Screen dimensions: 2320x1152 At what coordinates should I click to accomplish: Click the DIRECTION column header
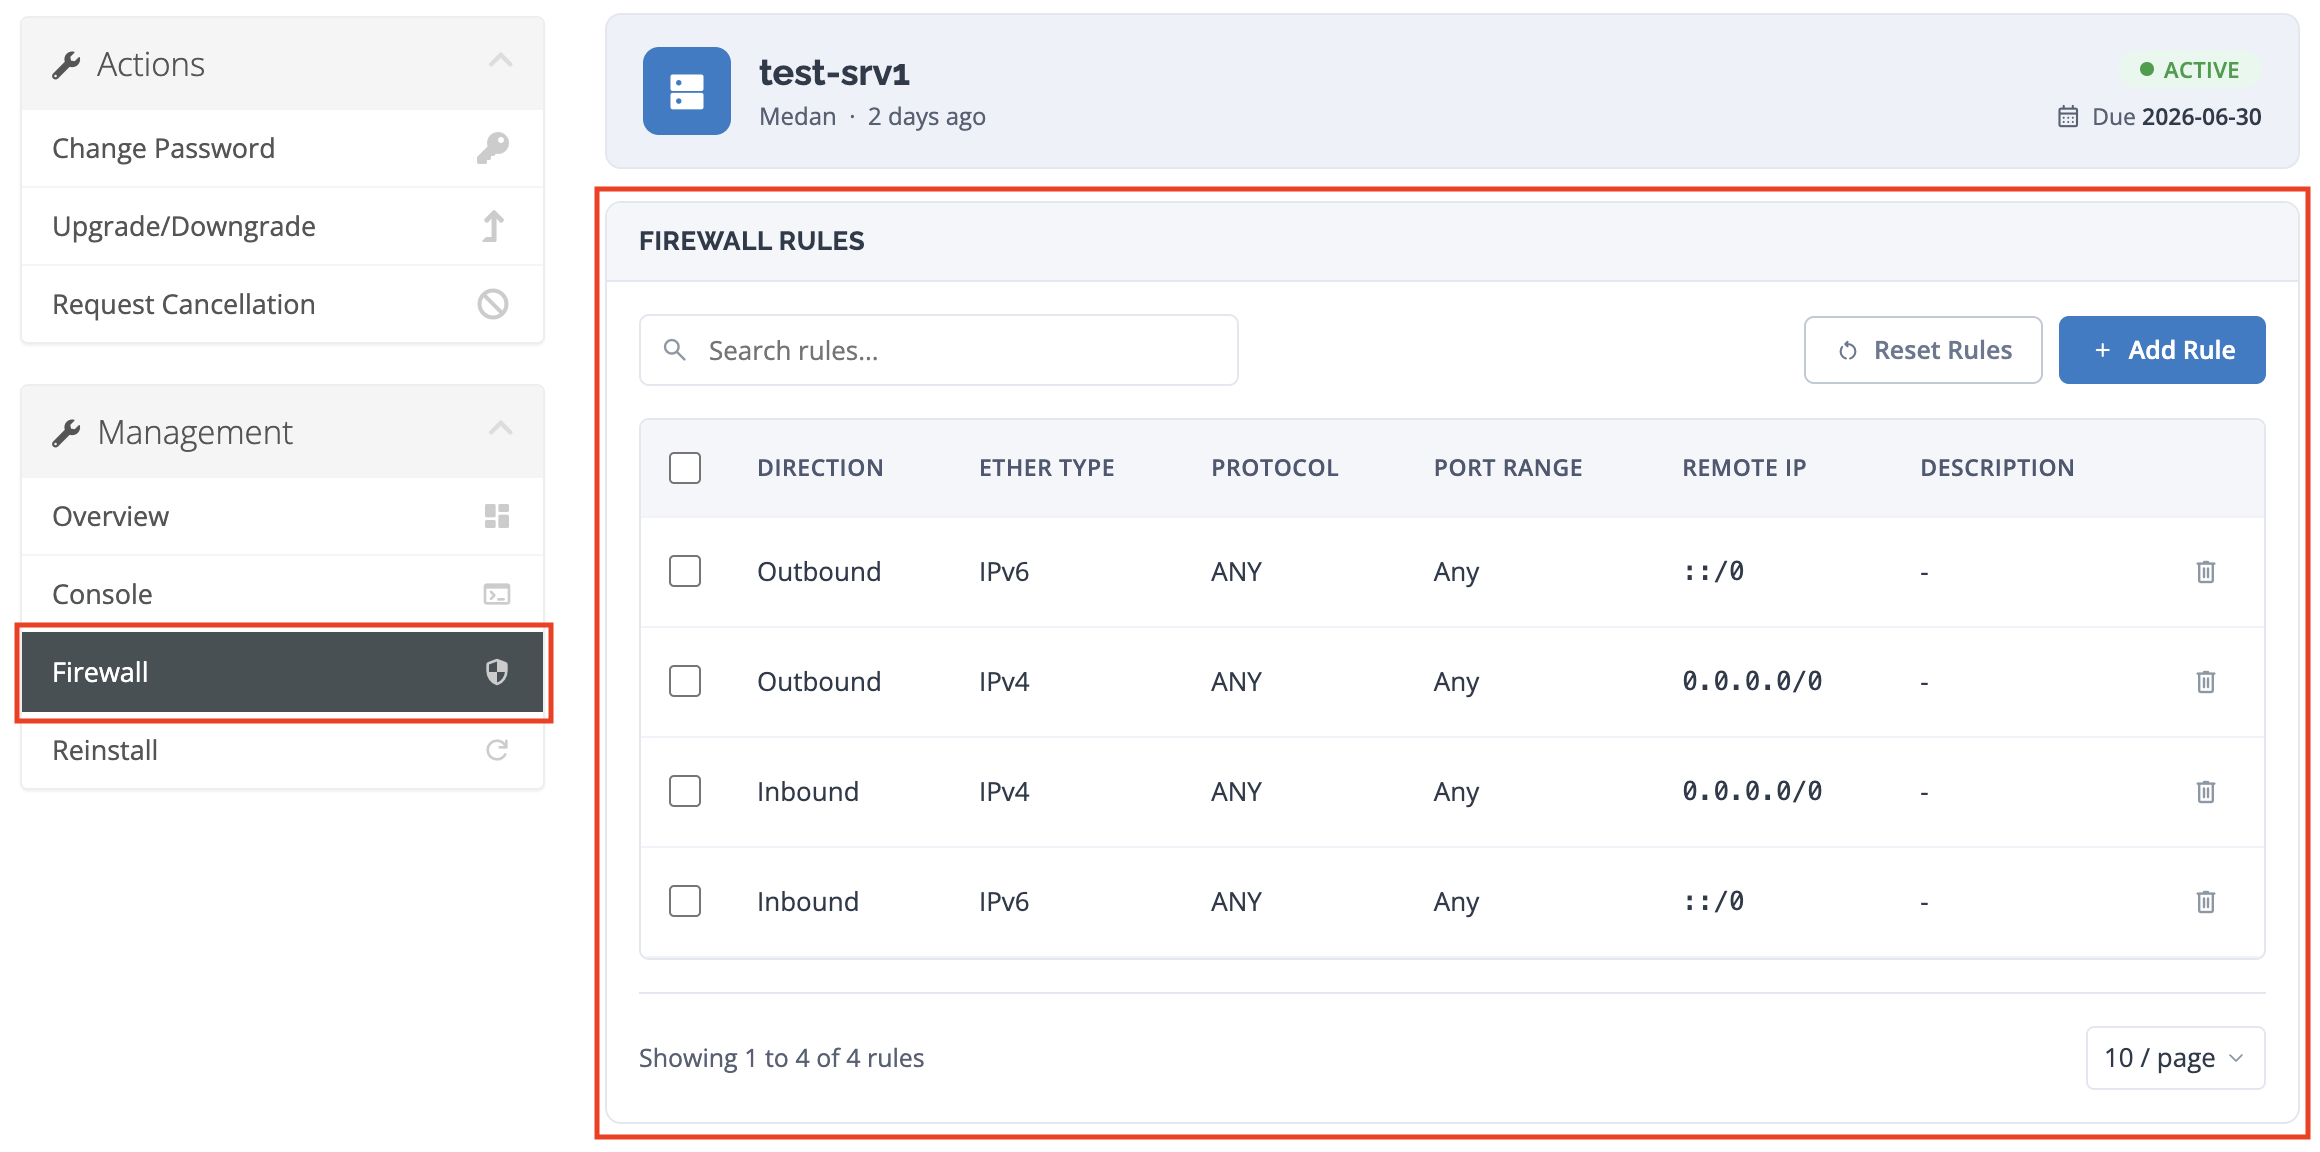click(x=820, y=468)
